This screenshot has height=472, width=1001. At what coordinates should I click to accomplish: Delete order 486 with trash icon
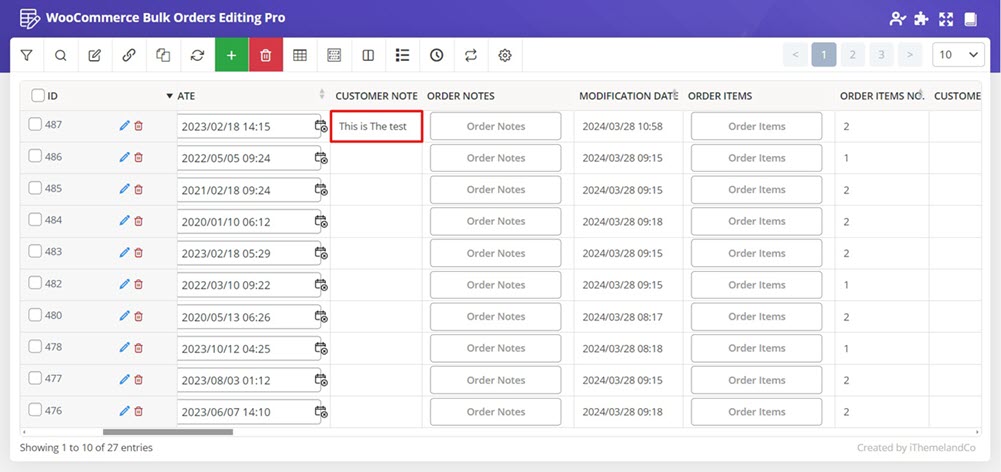(139, 157)
